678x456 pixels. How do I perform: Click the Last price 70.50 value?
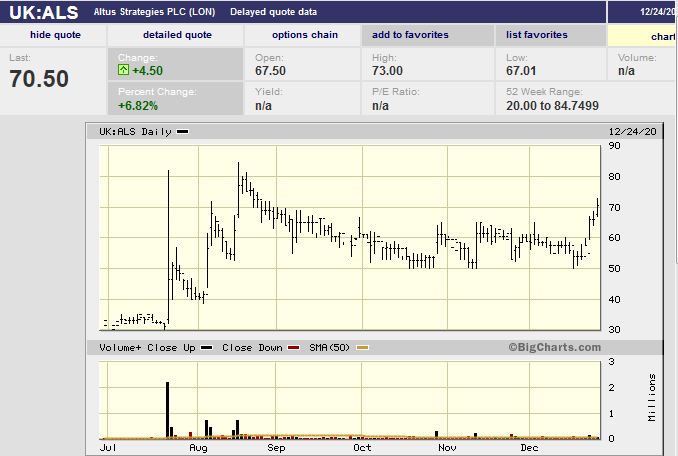tap(39, 80)
